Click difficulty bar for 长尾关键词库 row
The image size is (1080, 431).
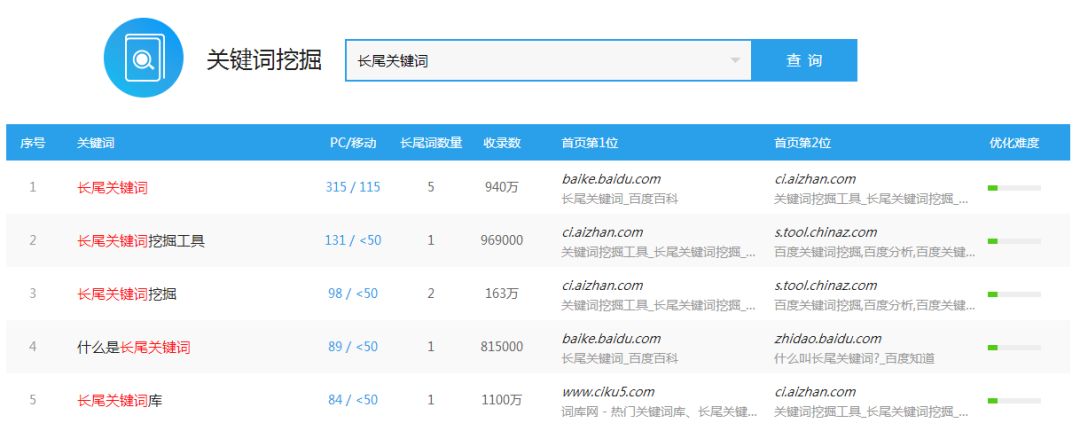click(1013, 400)
